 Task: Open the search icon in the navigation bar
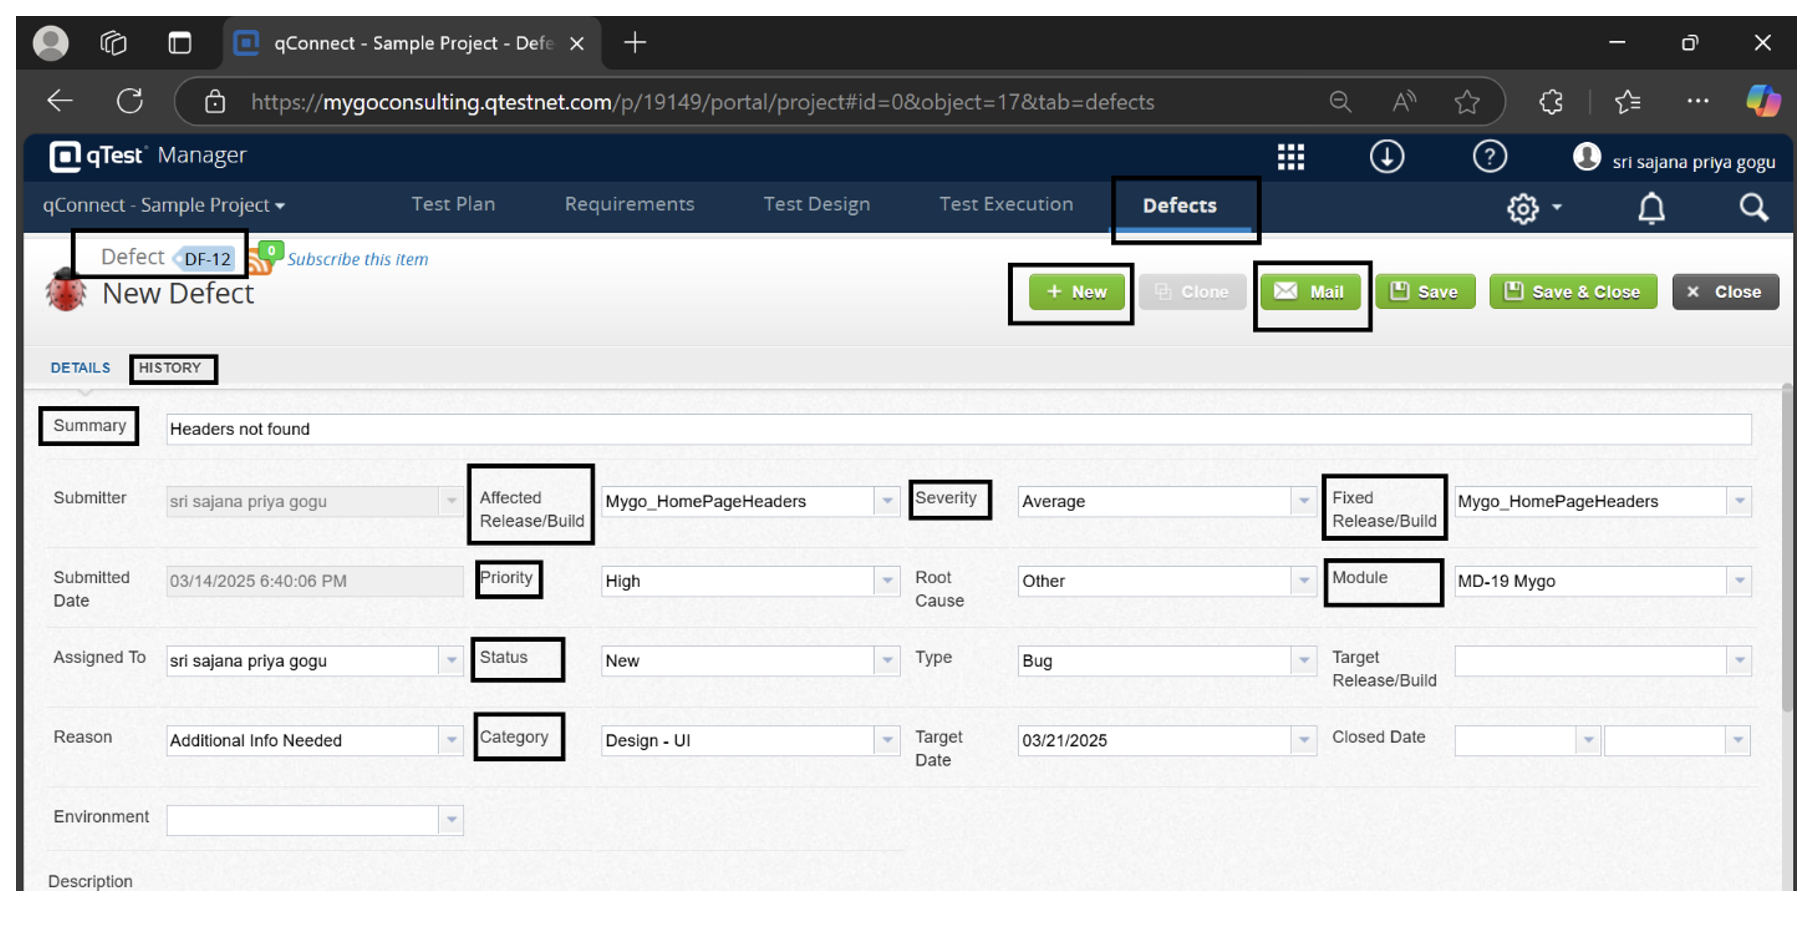(x=1753, y=207)
